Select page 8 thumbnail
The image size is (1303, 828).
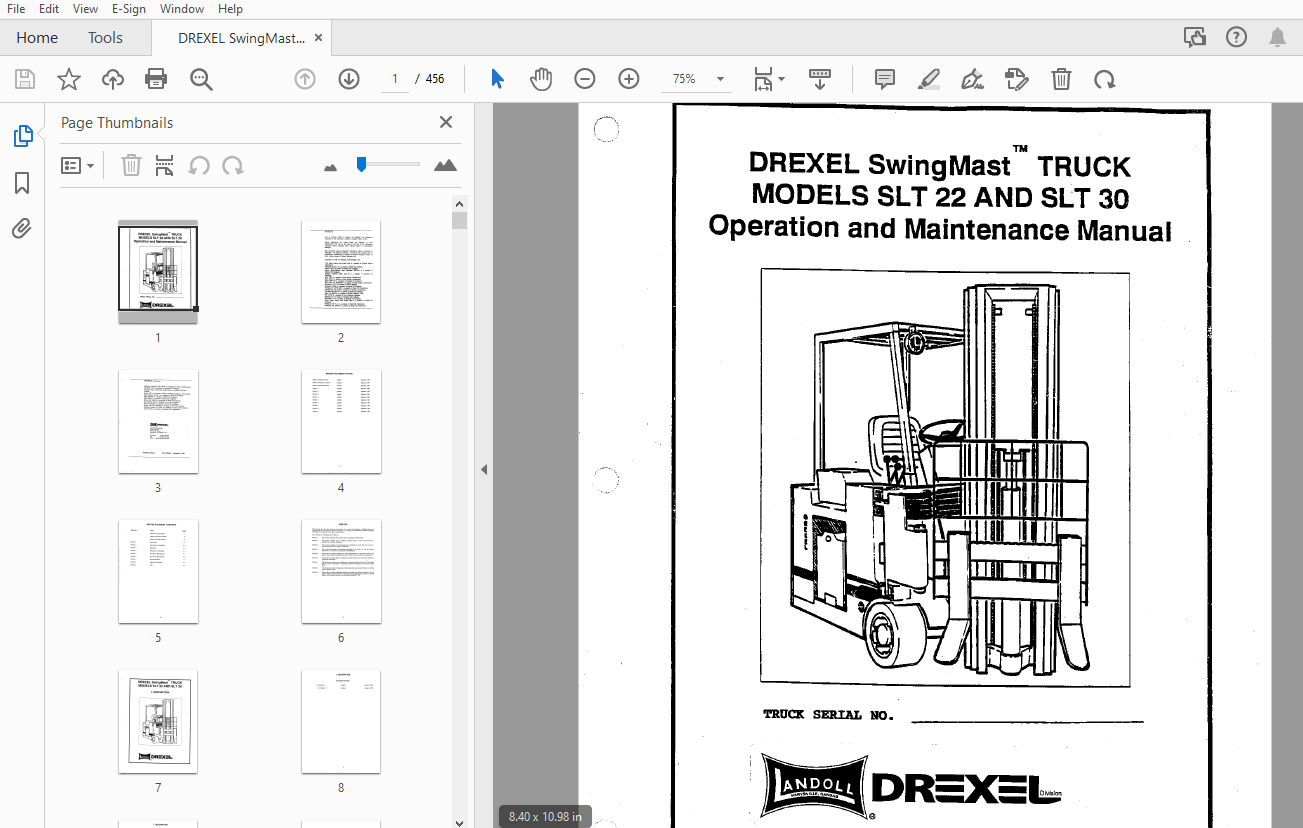point(341,721)
